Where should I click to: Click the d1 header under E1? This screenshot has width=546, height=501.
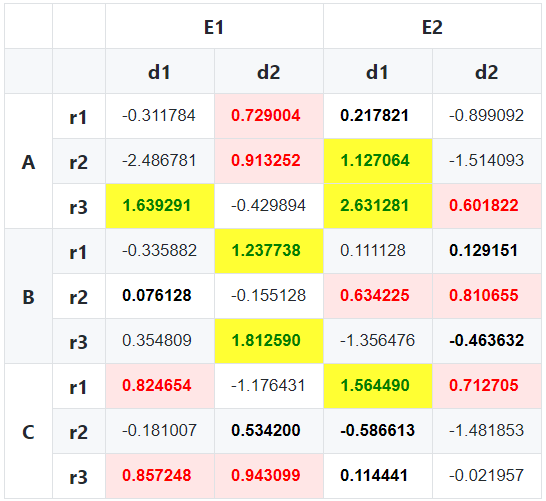coord(160,71)
